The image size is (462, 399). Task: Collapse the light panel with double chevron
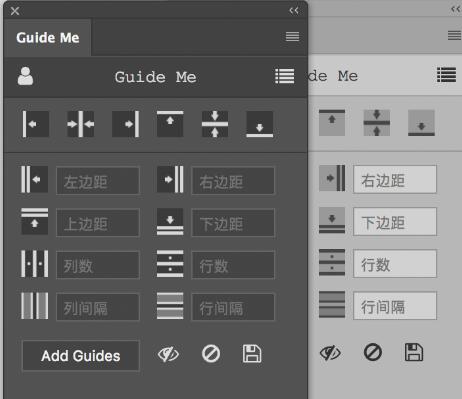pyautogui.click(x=456, y=9)
